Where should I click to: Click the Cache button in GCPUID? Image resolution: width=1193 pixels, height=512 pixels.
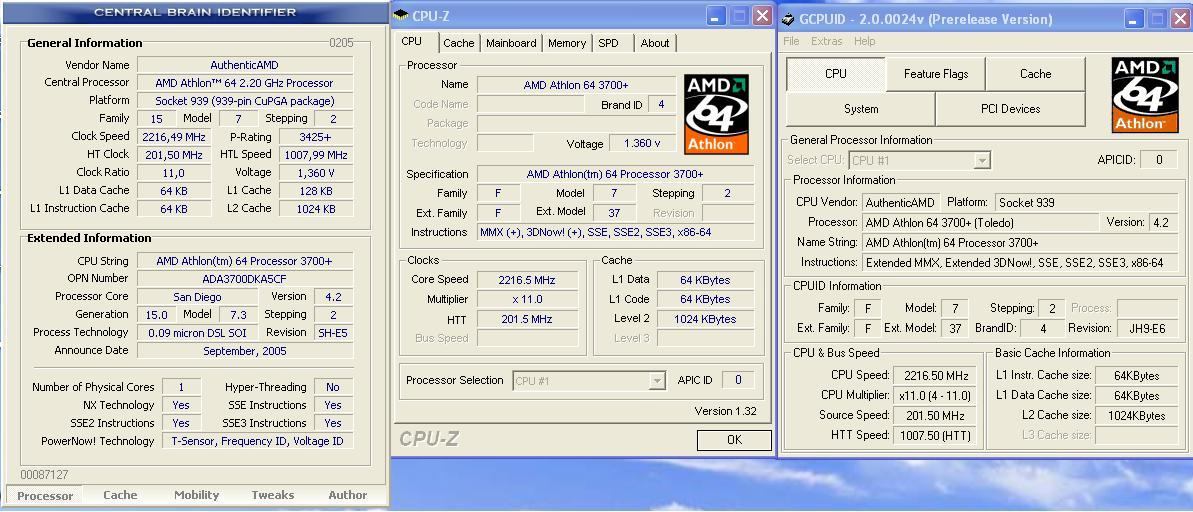1036,74
